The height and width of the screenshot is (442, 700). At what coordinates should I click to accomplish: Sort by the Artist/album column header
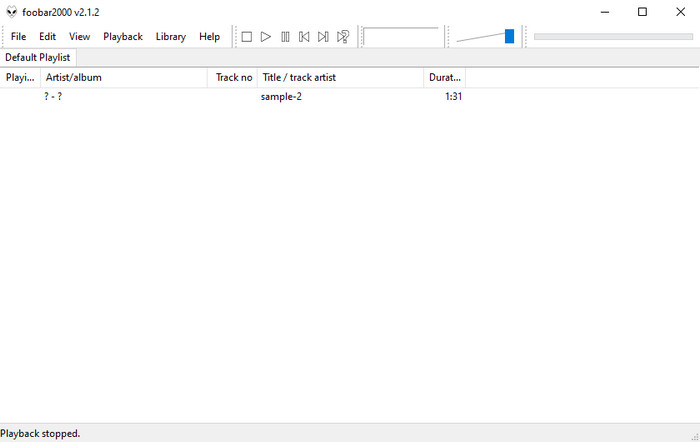124,78
